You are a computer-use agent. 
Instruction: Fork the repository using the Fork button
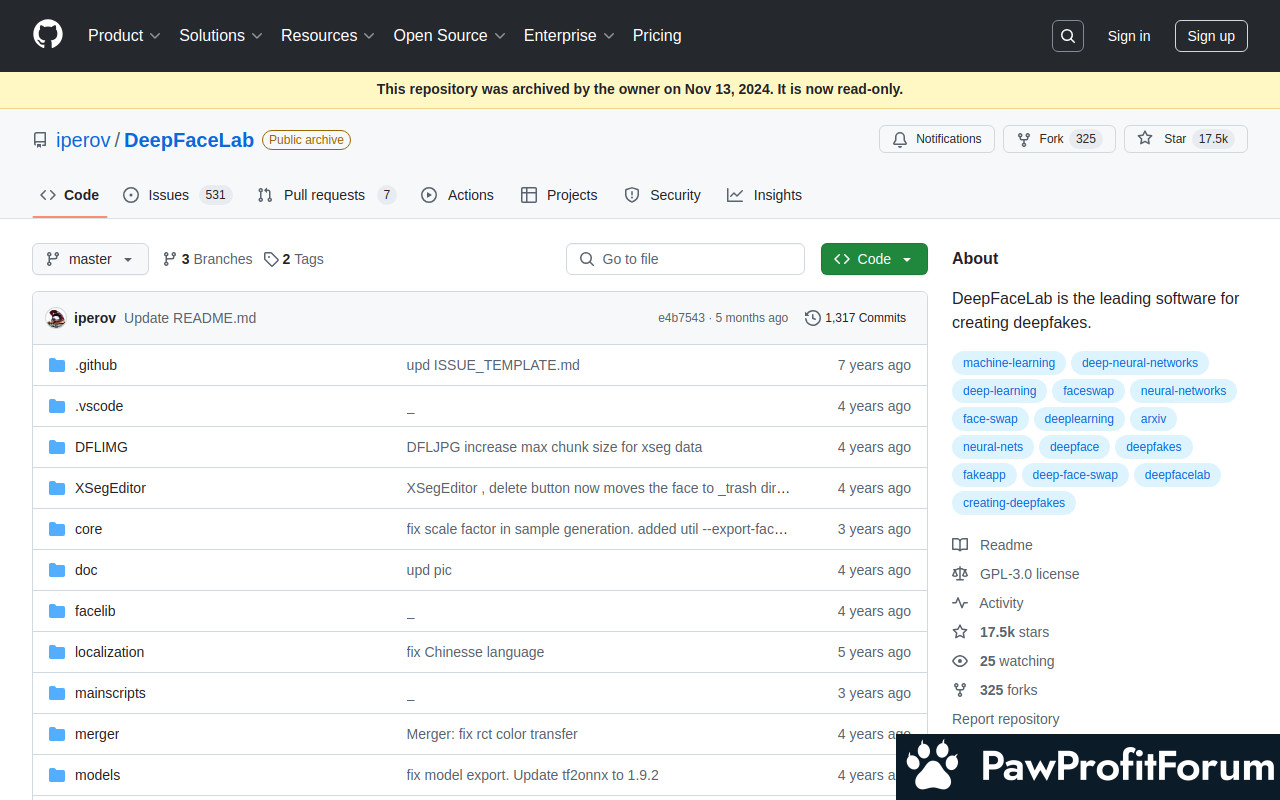pos(1059,139)
